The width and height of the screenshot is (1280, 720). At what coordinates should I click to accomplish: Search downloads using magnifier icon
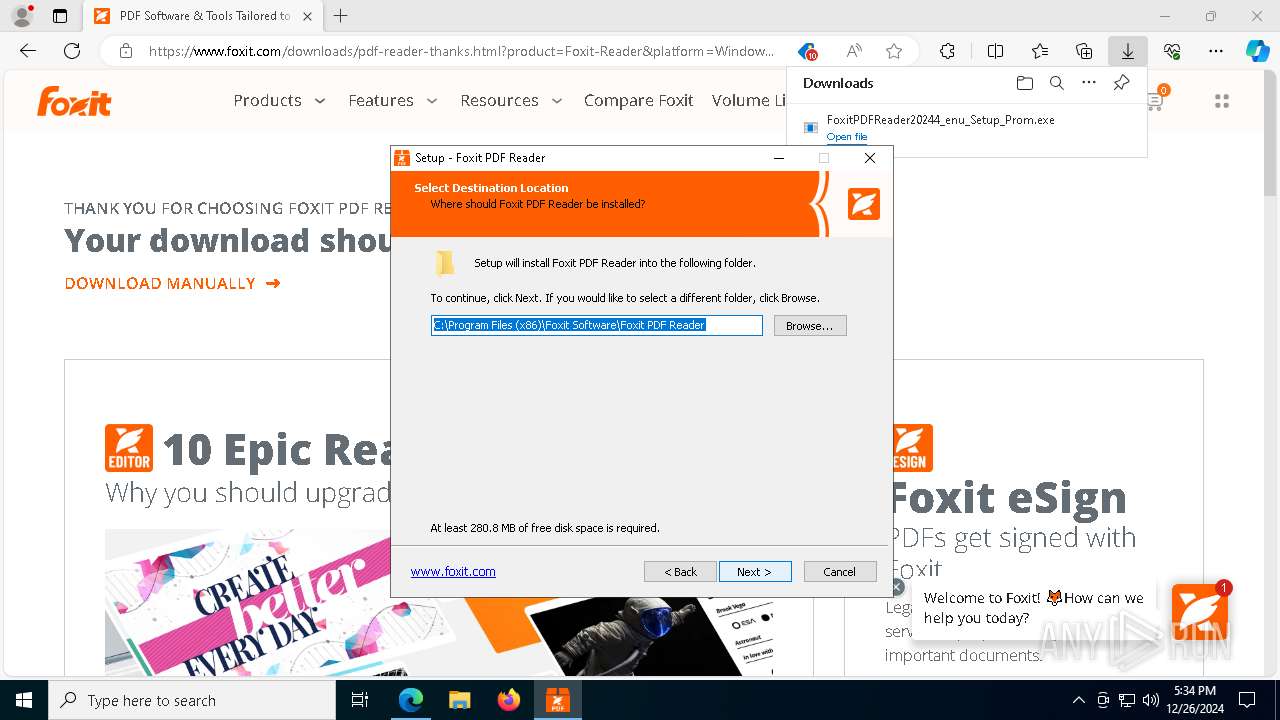point(1056,83)
